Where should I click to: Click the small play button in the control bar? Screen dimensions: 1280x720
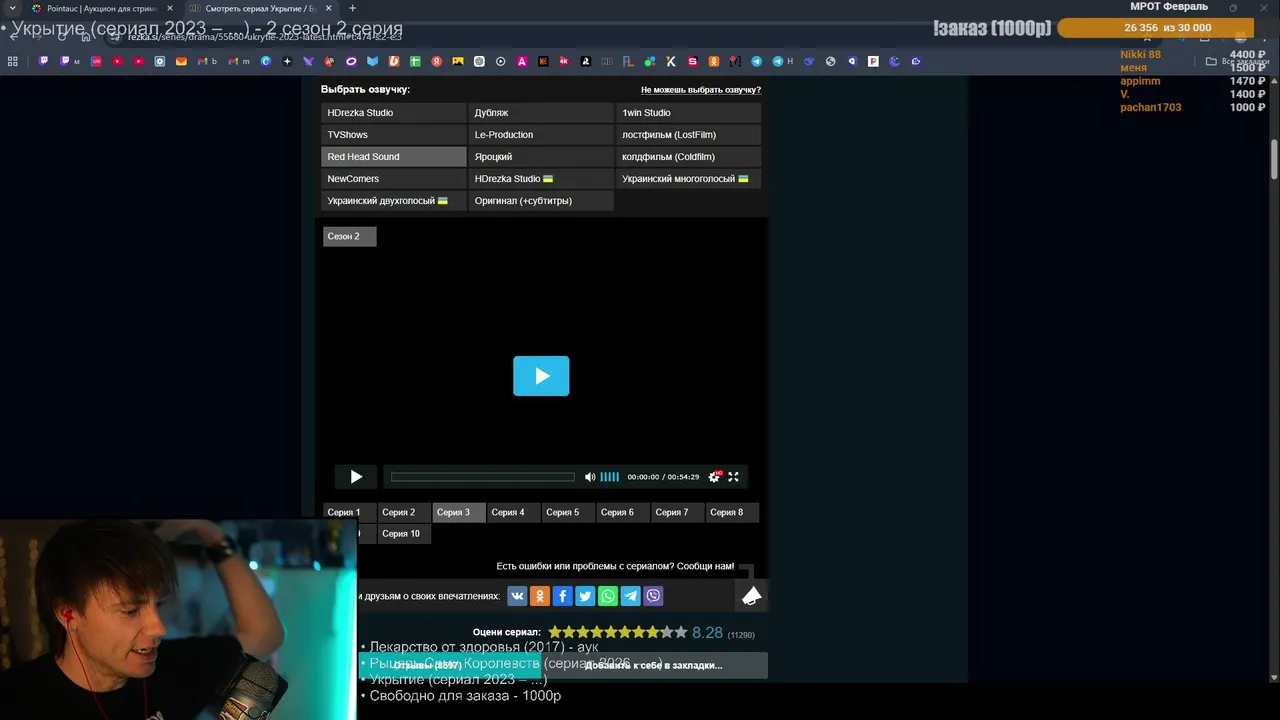[x=356, y=477]
